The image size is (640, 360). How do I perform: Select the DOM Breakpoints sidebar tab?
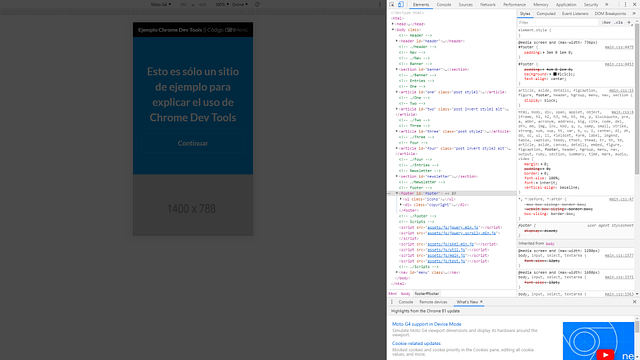pyautogui.click(x=610, y=13)
